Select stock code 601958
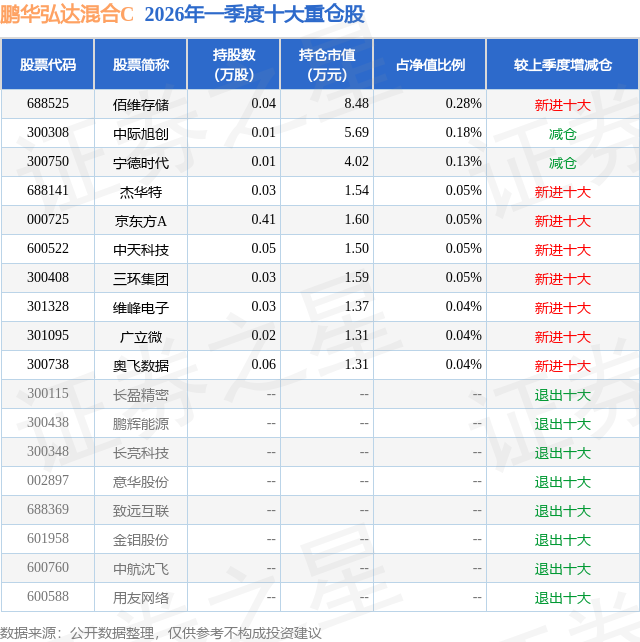The image size is (640, 642). tap(48, 540)
